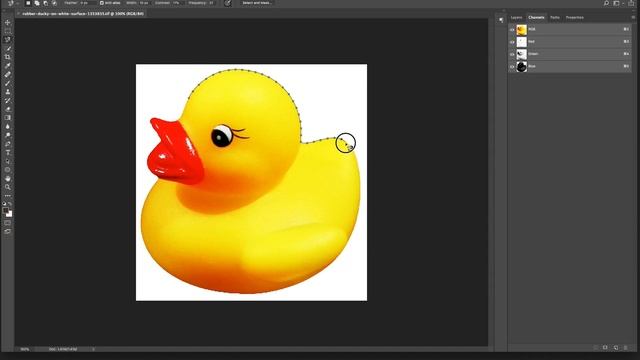
Task: Click the Feather value field
Action: tap(88, 3)
